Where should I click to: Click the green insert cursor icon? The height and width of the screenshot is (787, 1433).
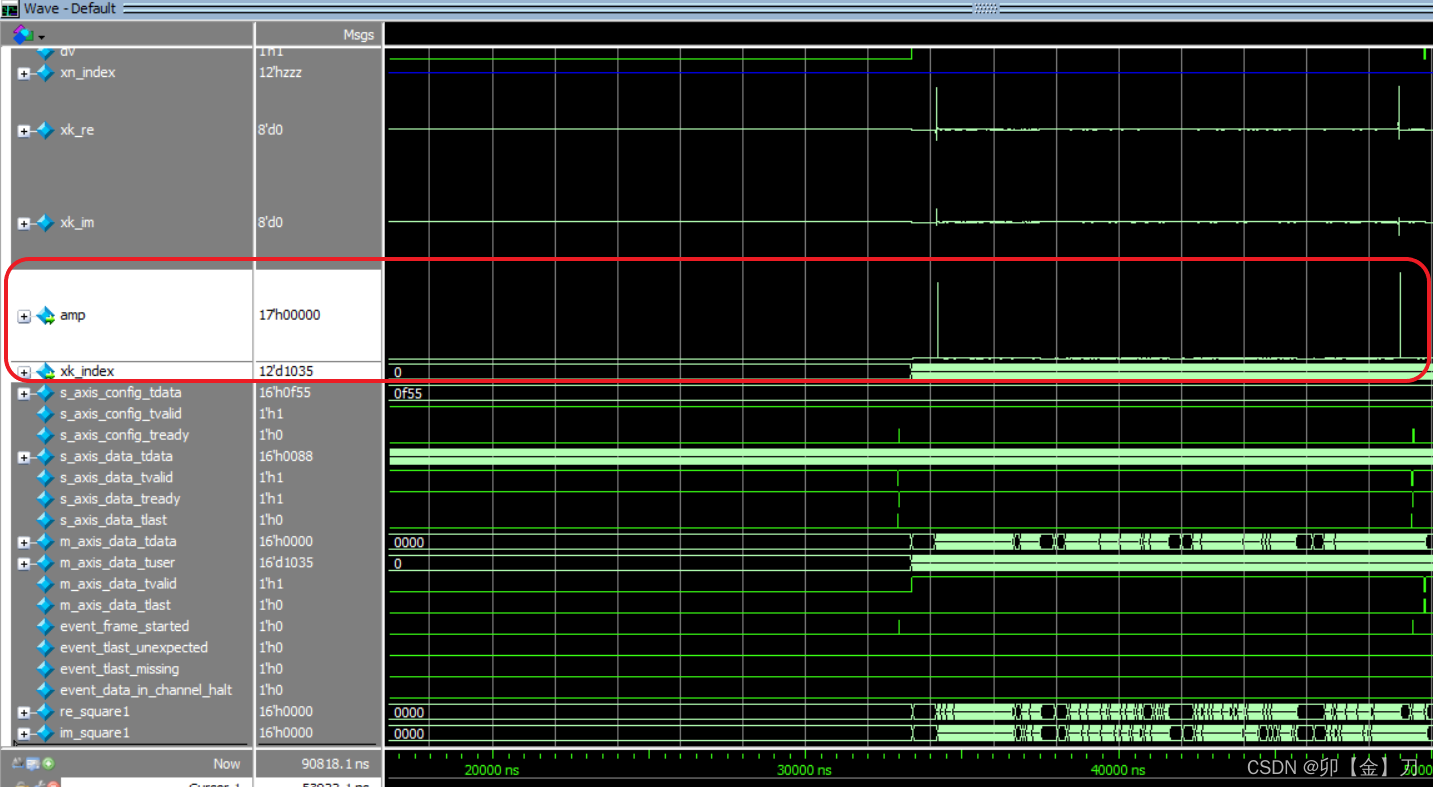tap(48, 763)
